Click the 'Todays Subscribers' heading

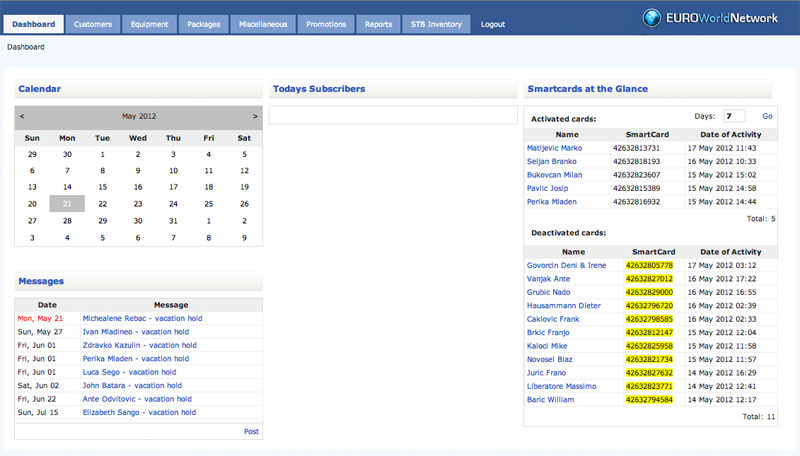[319, 89]
